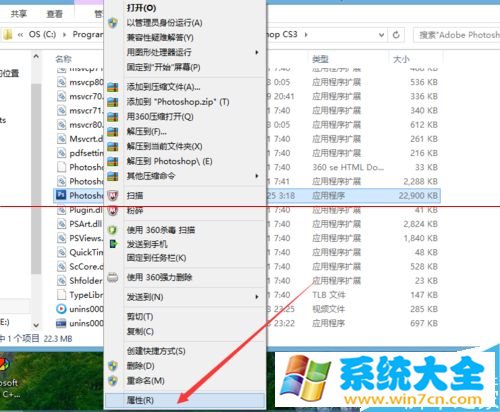
Task: Click the 22,900 KB size cell
Action: (x=418, y=195)
